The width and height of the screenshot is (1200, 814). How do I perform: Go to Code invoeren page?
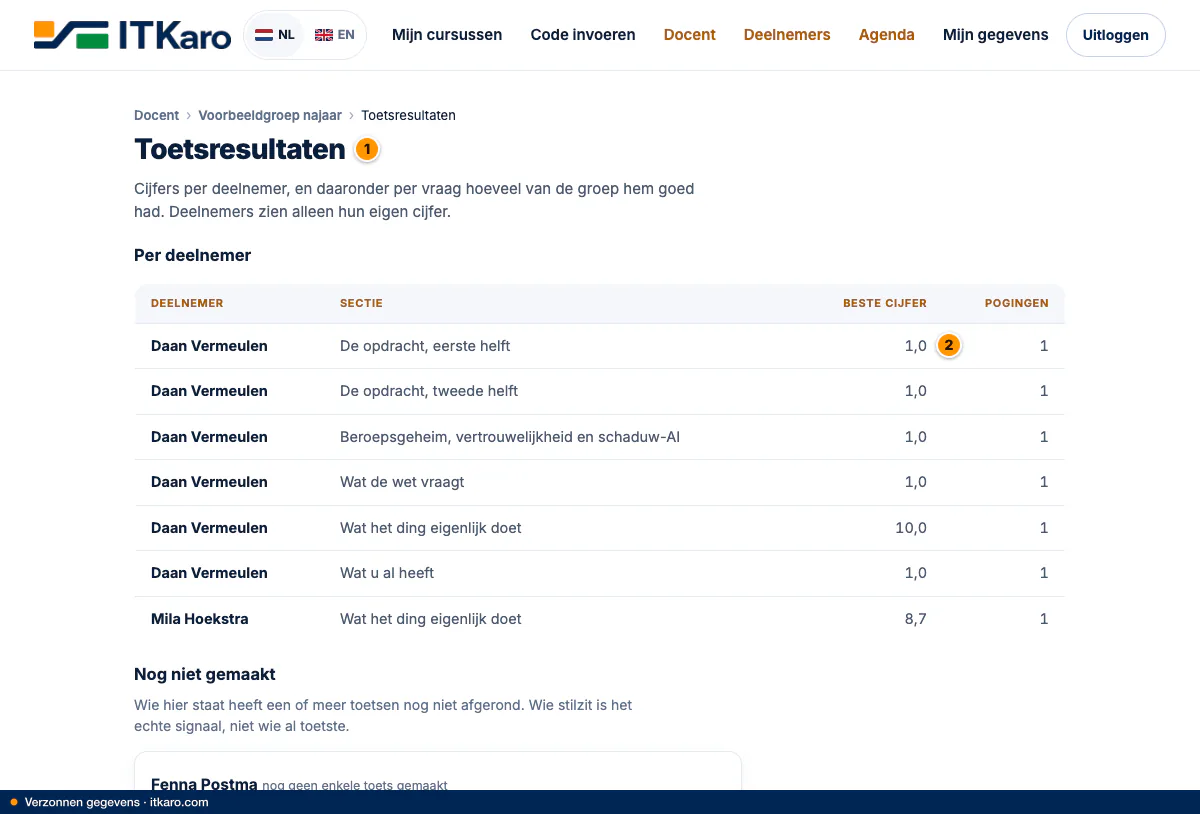point(583,35)
